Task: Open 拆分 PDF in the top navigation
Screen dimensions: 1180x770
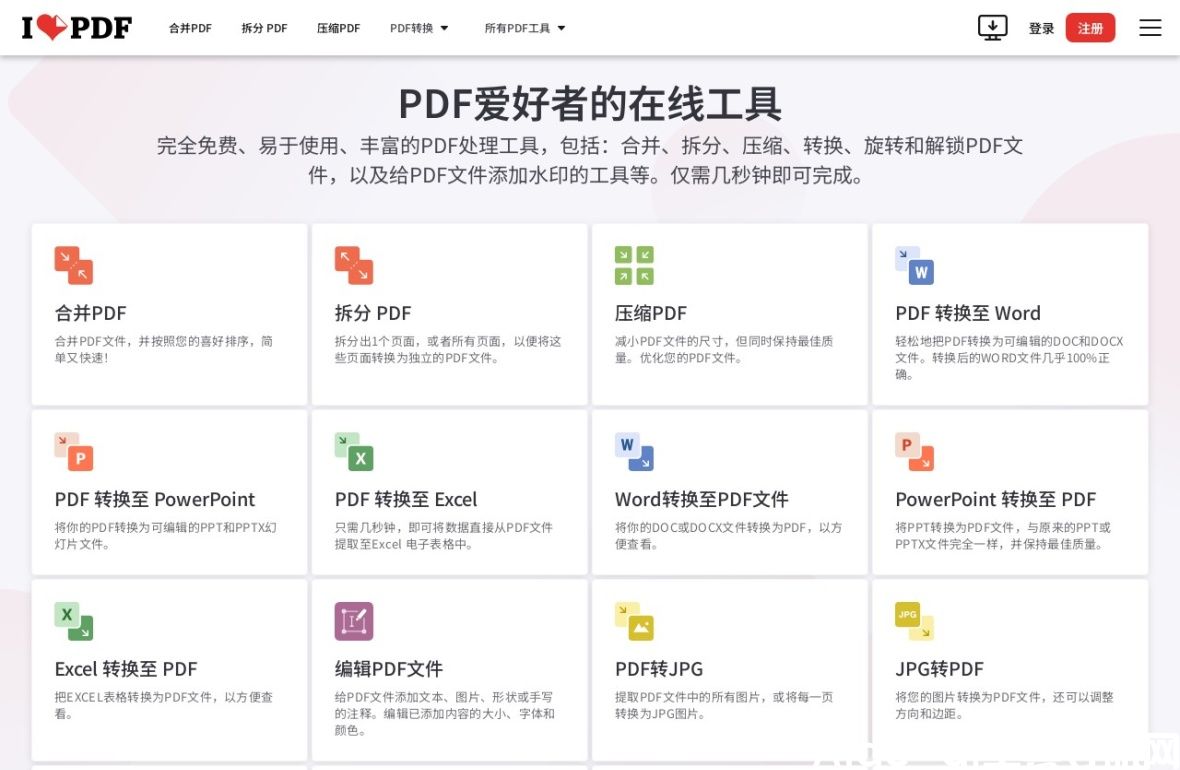Action: pyautogui.click(x=264, y=28)
